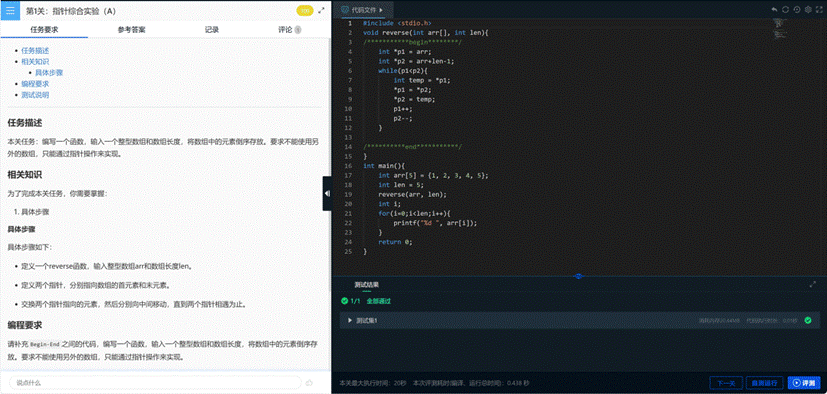Jump to 任务描述 link in outline
Viewport: 827px width, 394px height.
[35, 51]
